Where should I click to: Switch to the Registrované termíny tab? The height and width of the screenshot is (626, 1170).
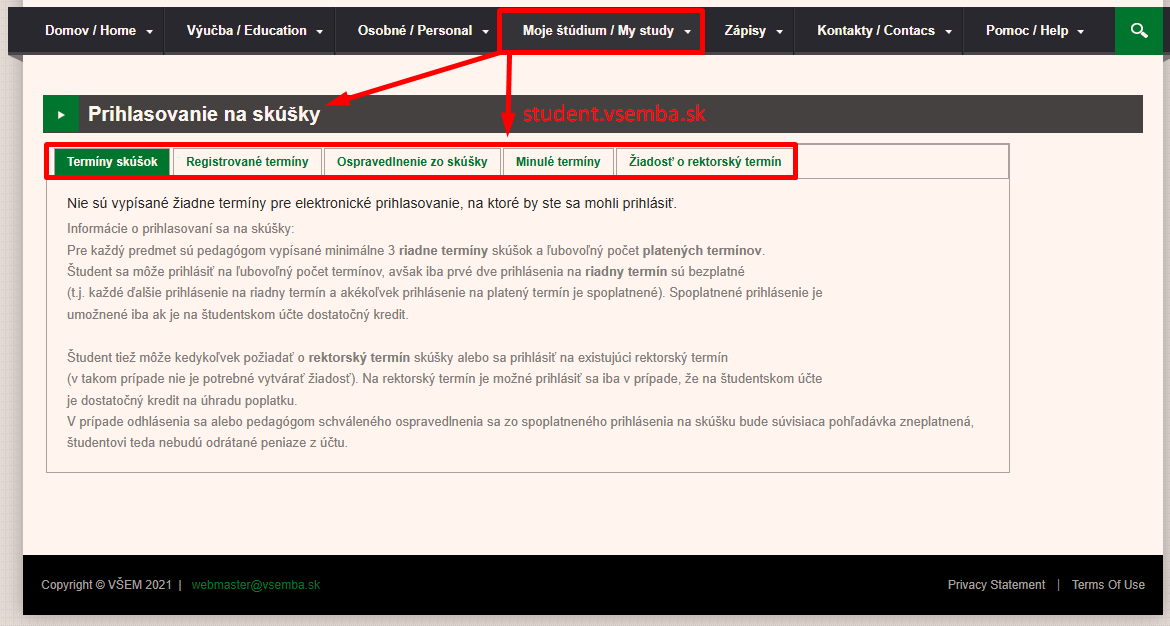[247, 162]
